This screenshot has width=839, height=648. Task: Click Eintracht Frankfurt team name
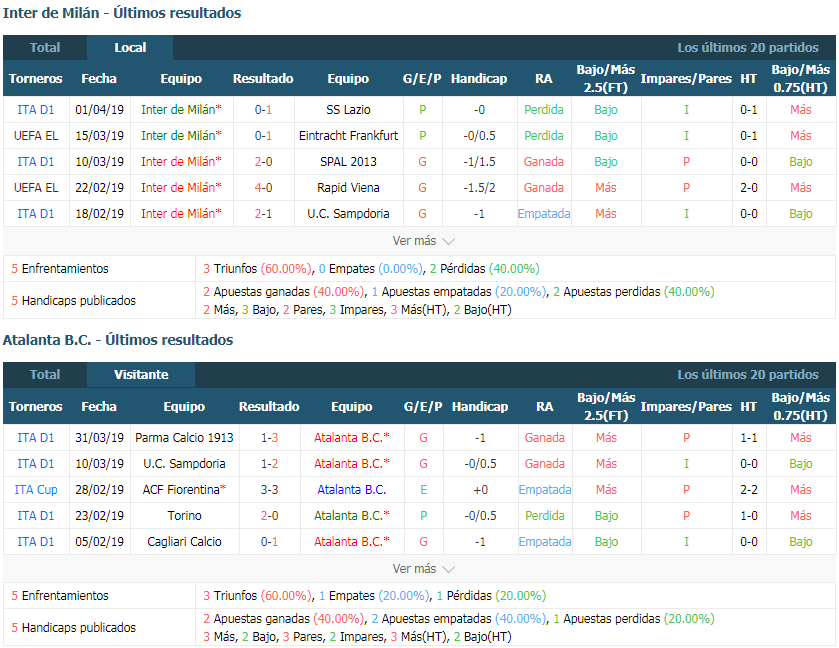(348, 136)
